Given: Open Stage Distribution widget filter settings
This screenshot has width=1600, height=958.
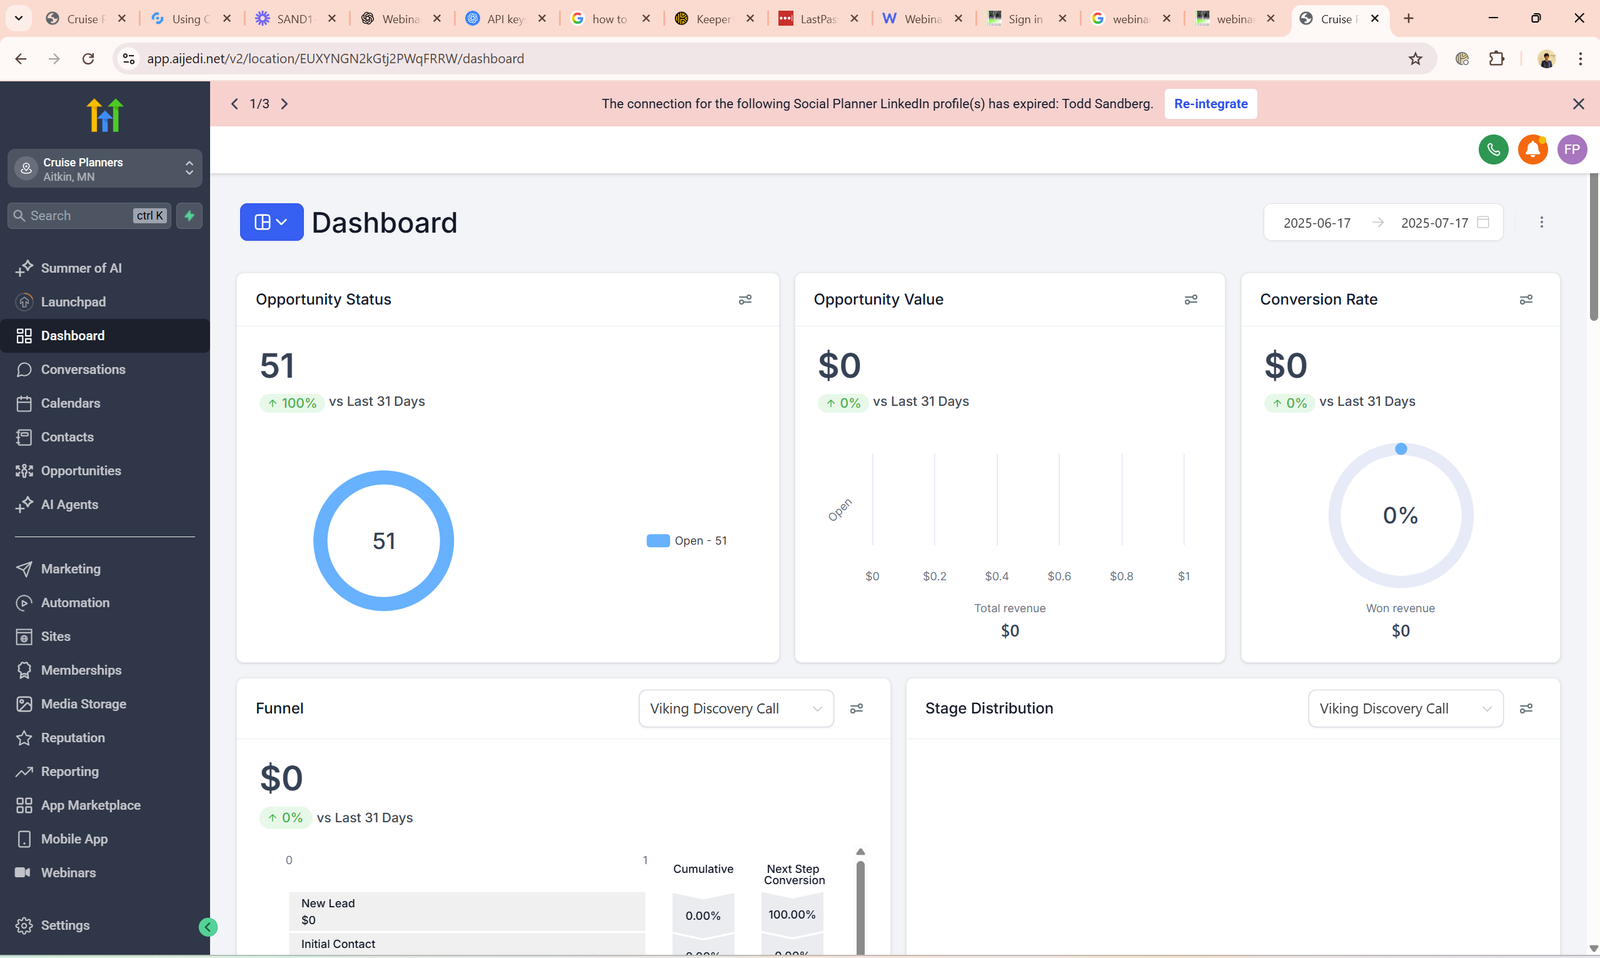Looking at the screenshot, I should pos(1526,709).
